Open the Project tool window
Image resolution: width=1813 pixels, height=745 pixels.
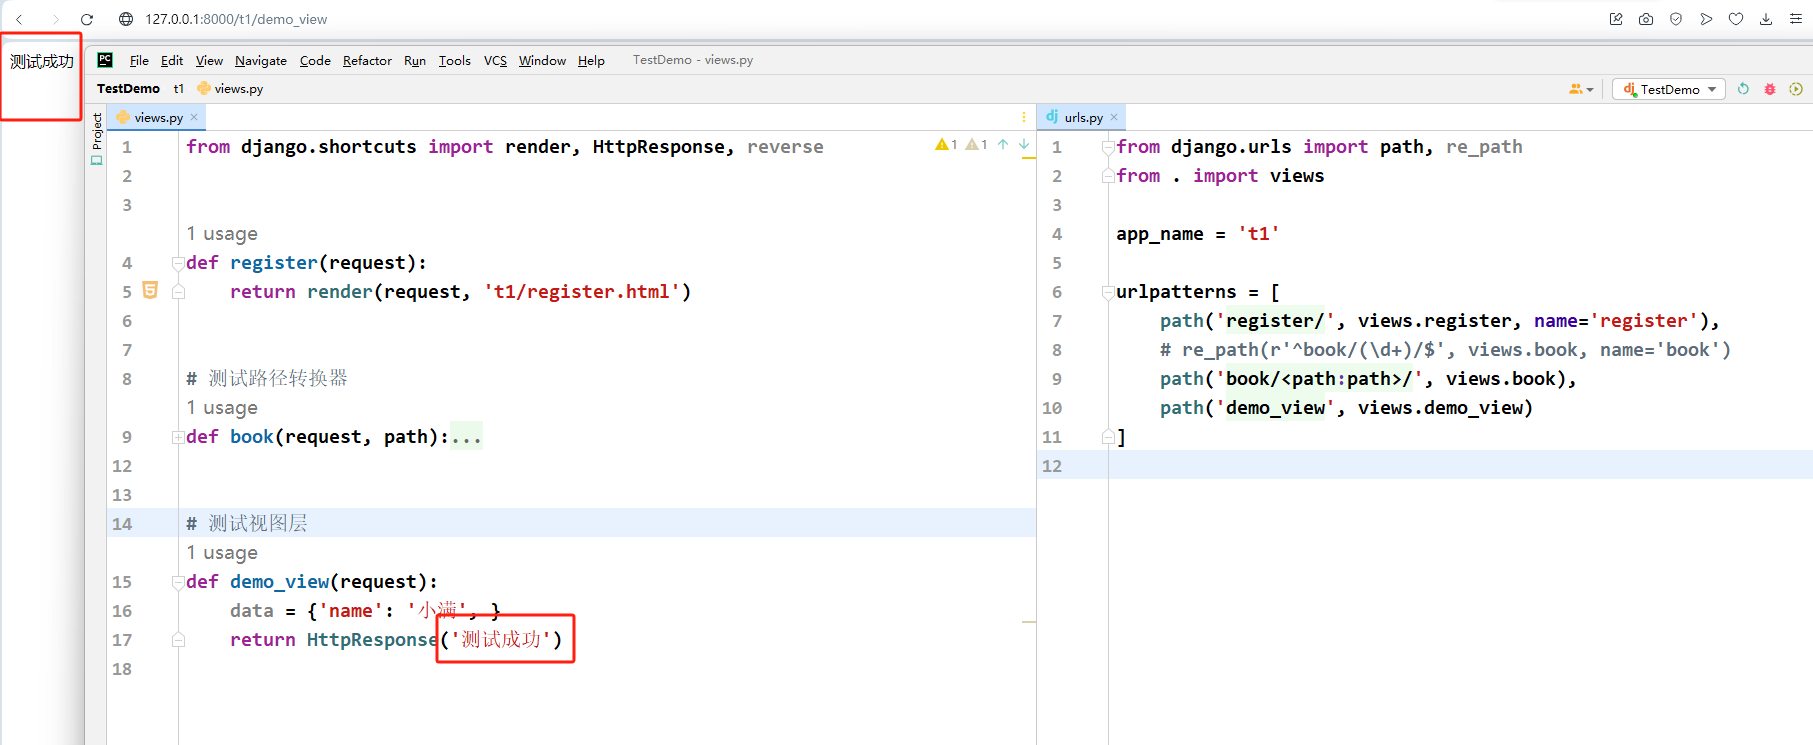tap(96, 139)
